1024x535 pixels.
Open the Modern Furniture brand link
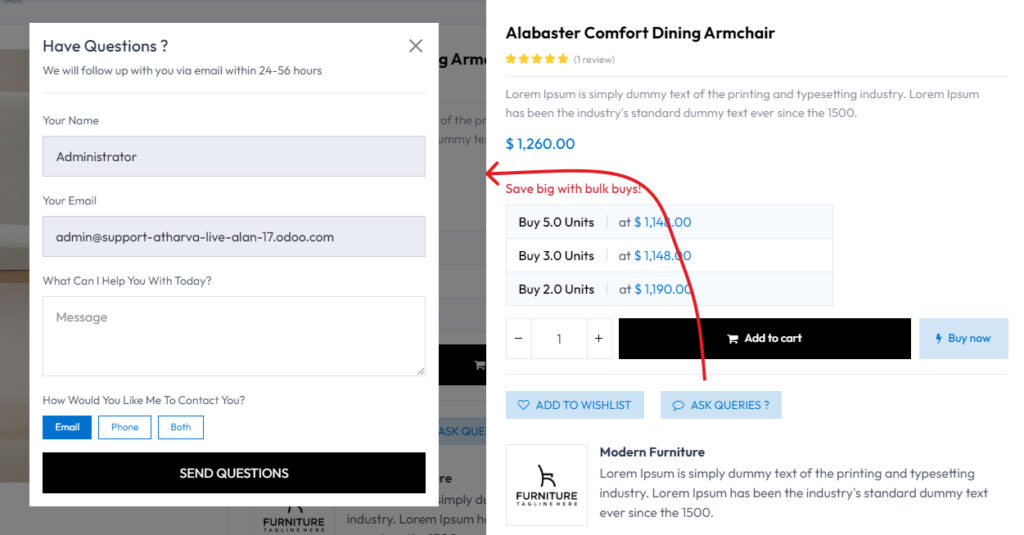pyautogui.click(x=652, y=452)
